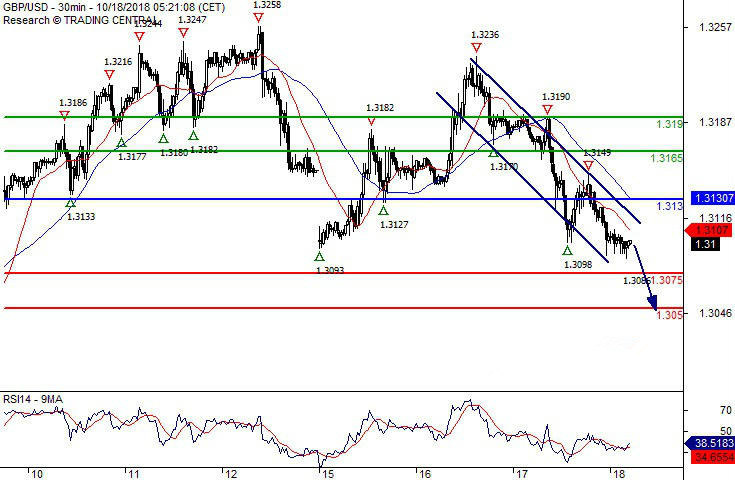Click the 1.3187 price axis value
The image size is (735, 480).
click(x=715, y=122)
